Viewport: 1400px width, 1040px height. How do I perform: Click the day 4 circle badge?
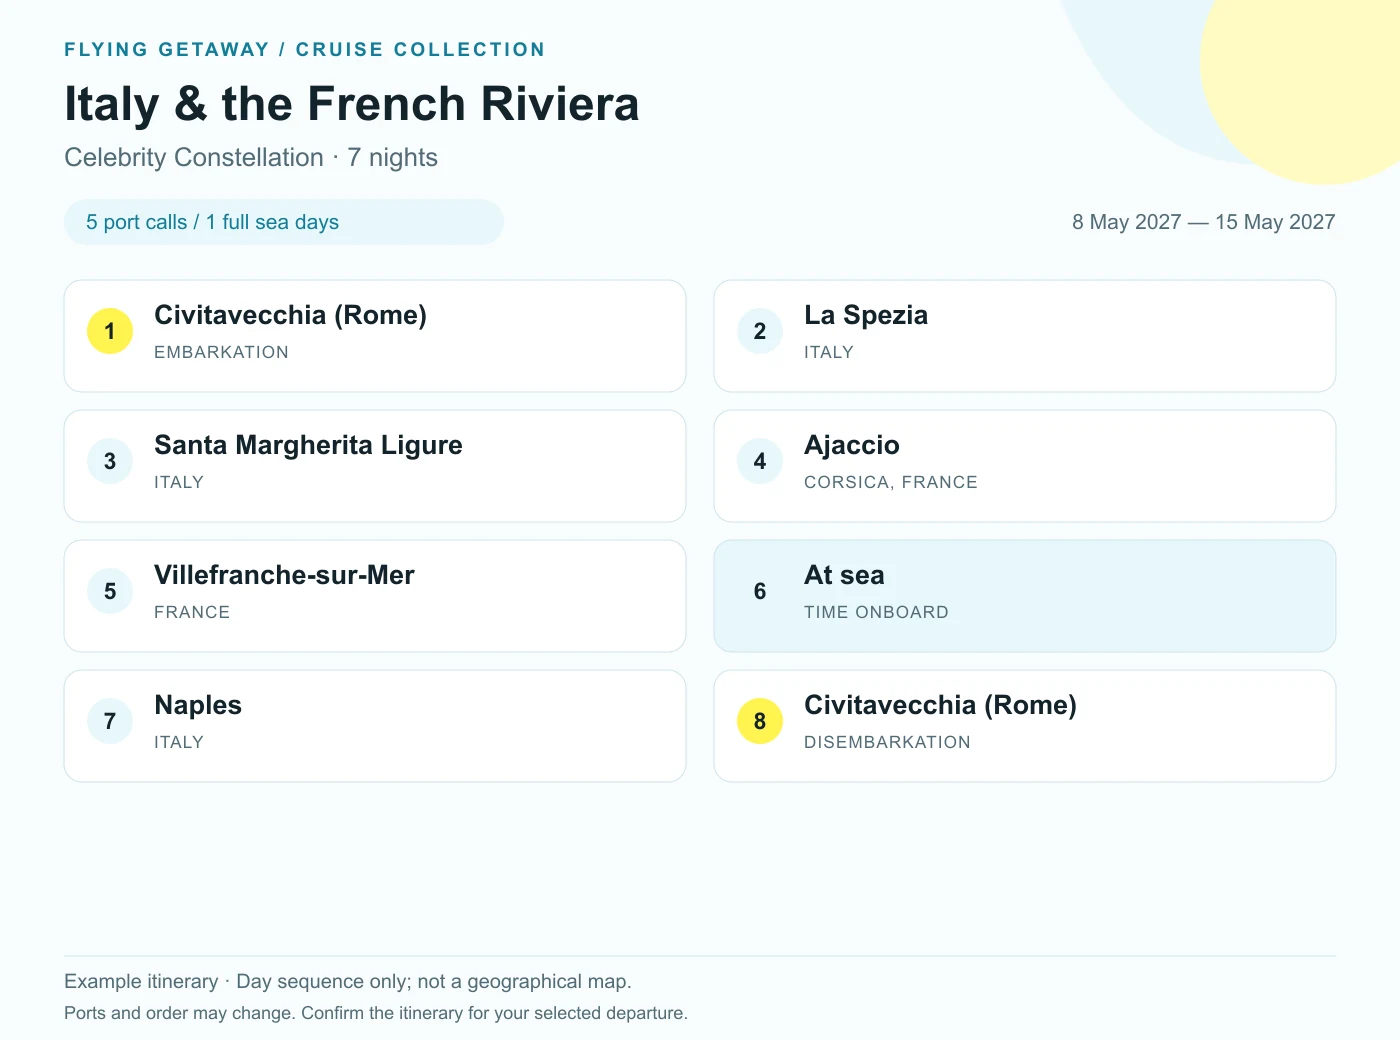pyautogui.click(x=760, y=461)
